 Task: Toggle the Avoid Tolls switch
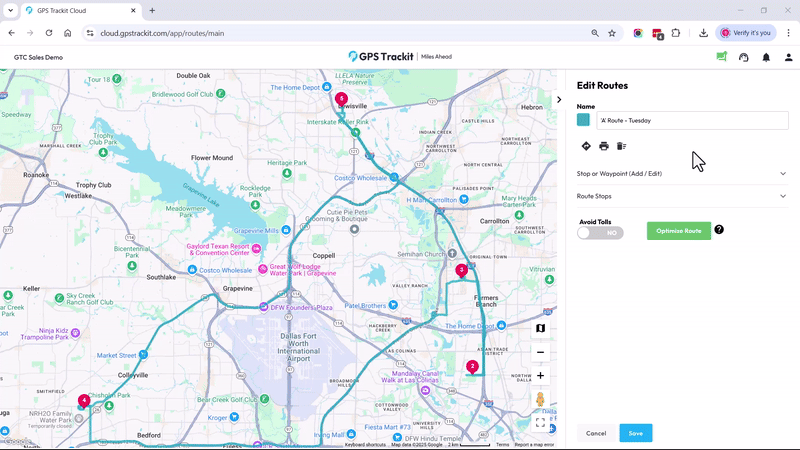tap(600, 233)
